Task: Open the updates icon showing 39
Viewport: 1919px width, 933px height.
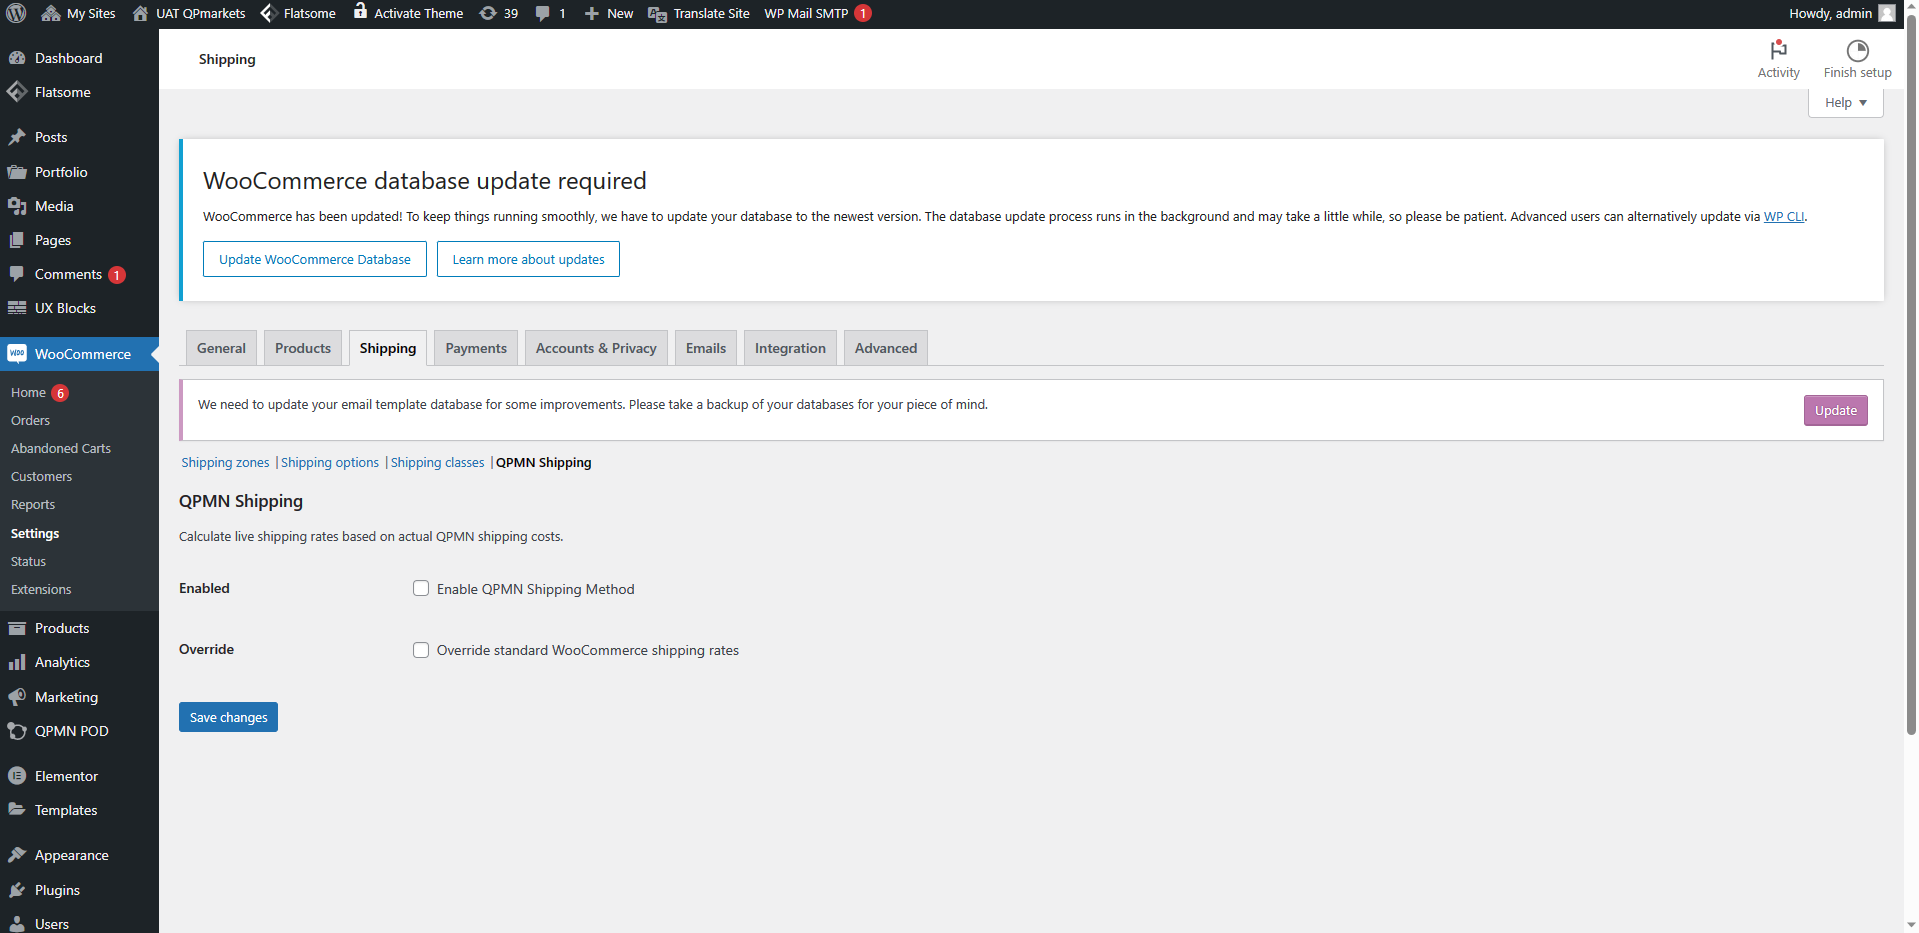Action: [488, 13]
